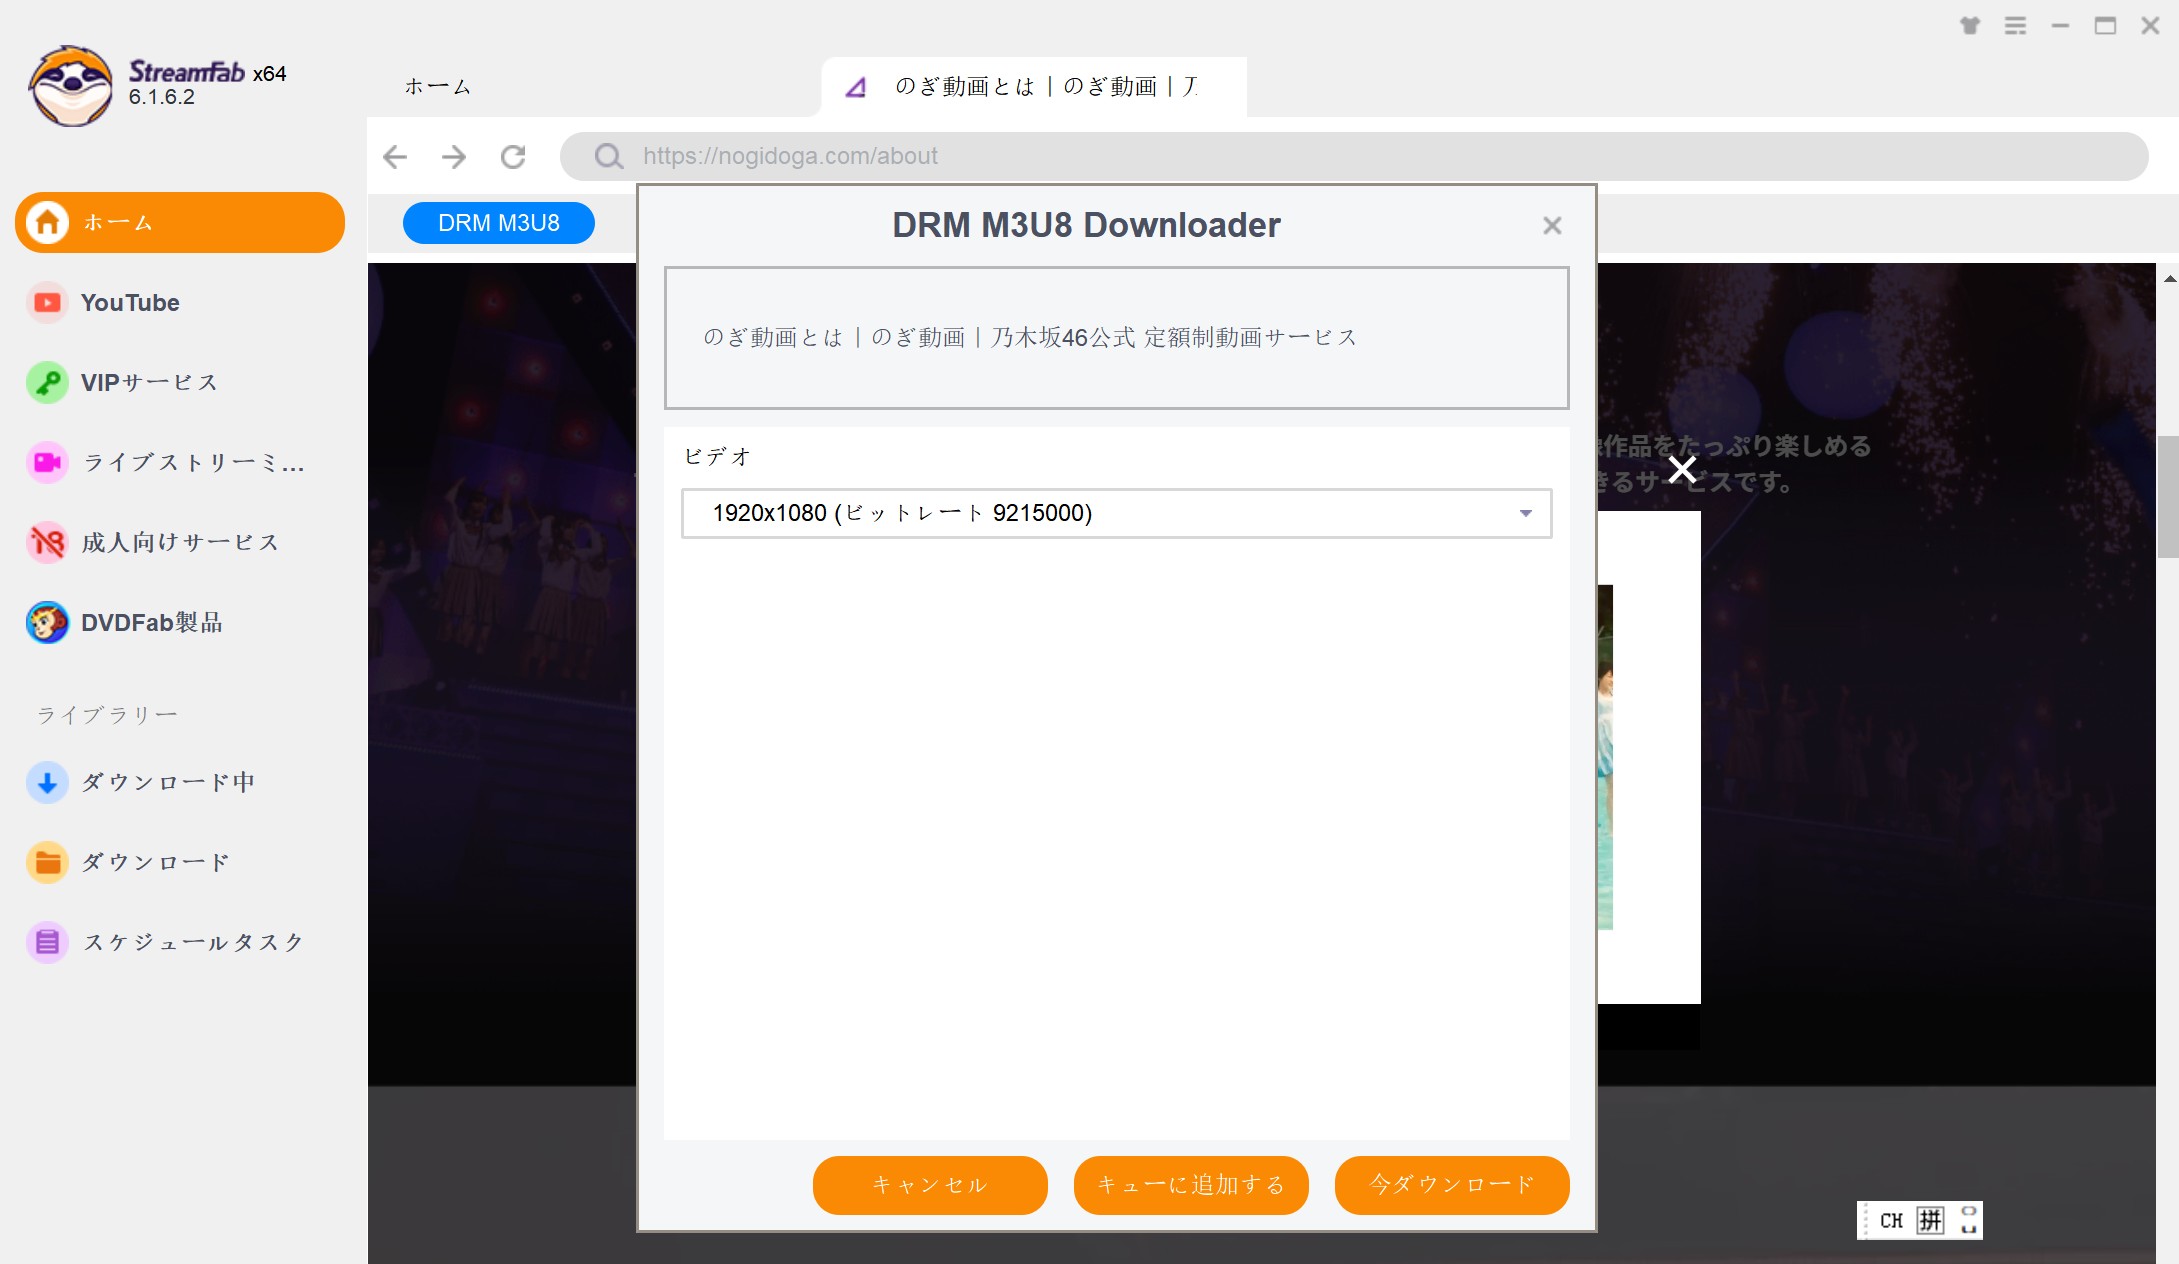Open VIPサービス in the sidebar

click(x=149, y=382)
